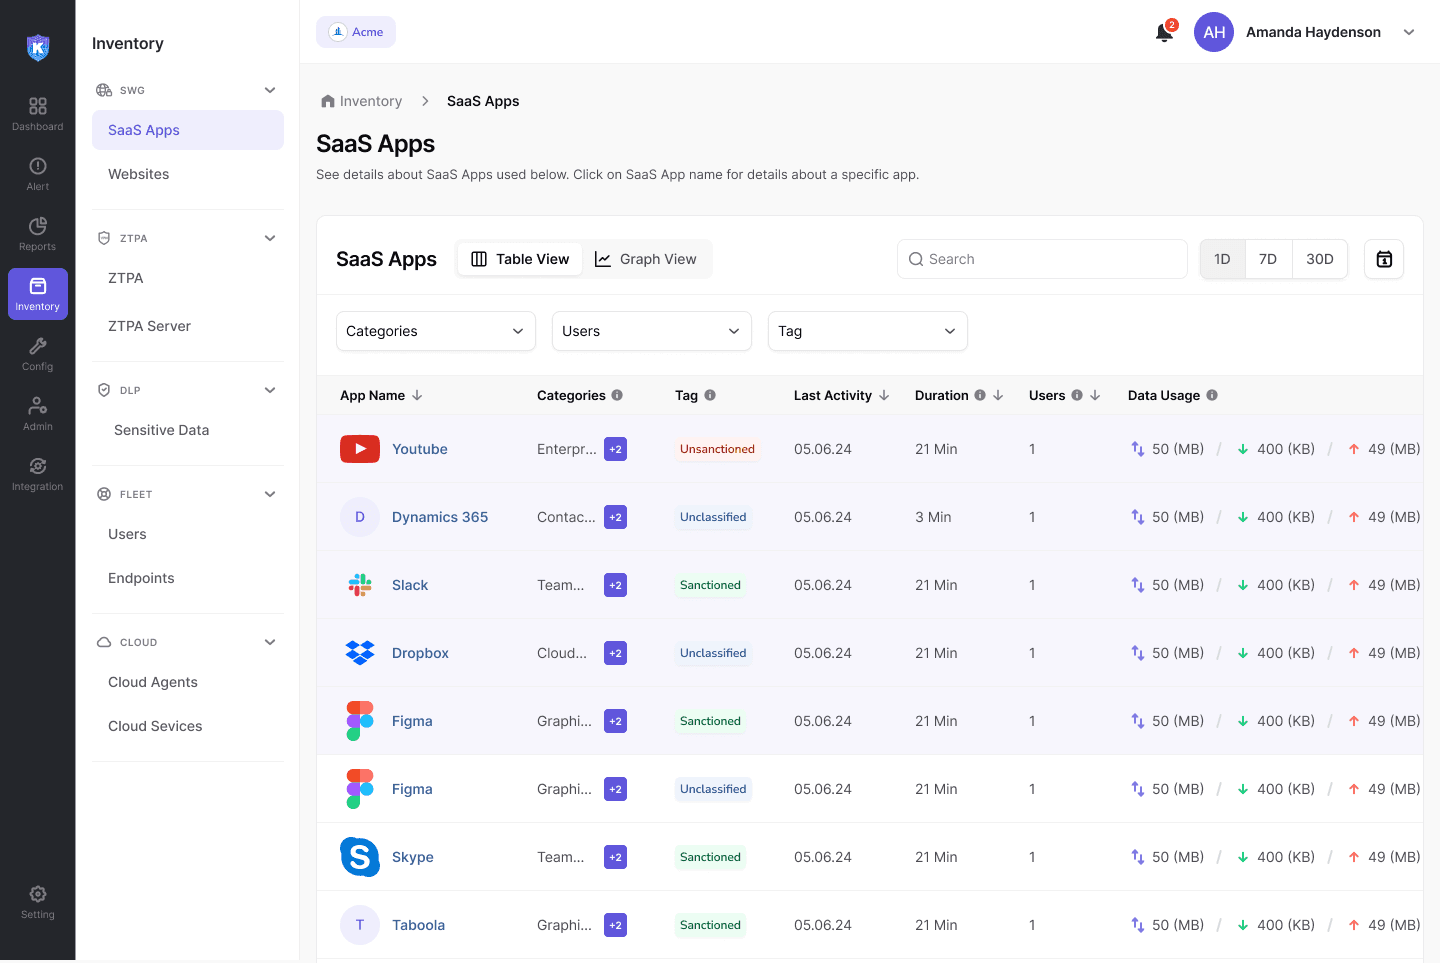Screen dimensions: 1440x963
Task: Open the calendar date picker icon
Action: pyautogui.click(x=1384, y=259)
